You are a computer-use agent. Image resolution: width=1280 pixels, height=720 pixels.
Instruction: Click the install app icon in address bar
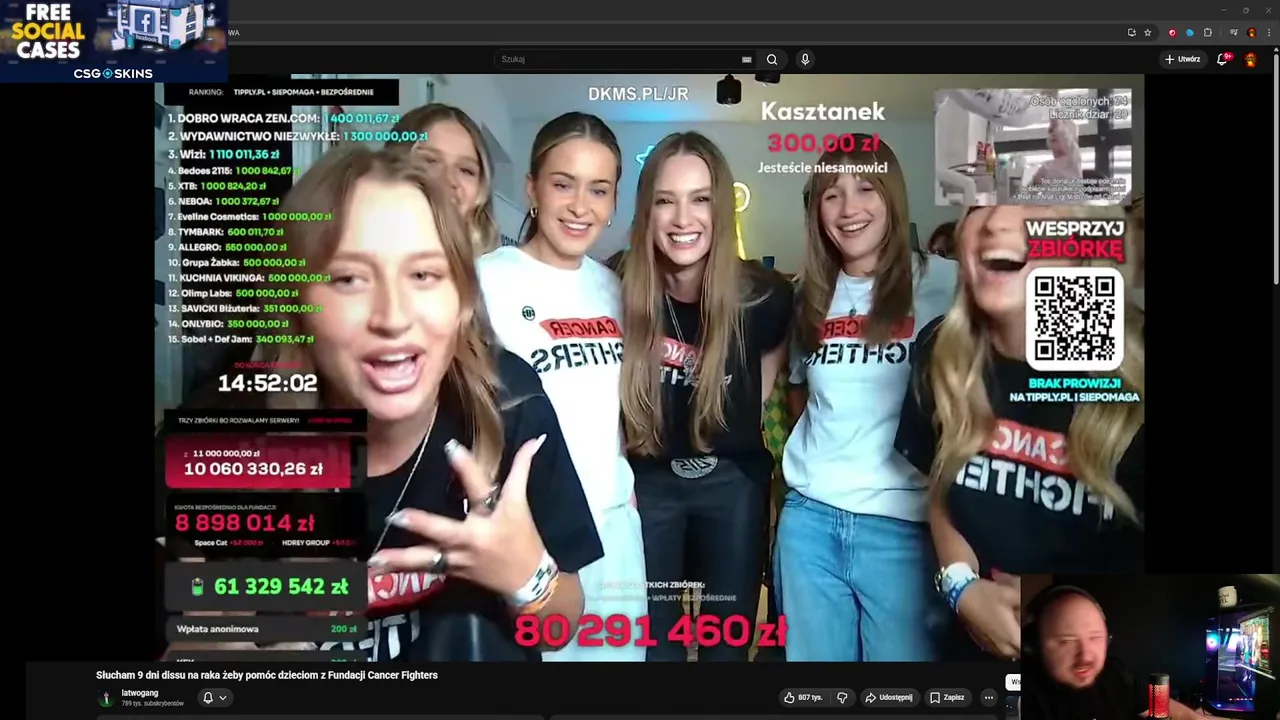[x=1131, y=32]
